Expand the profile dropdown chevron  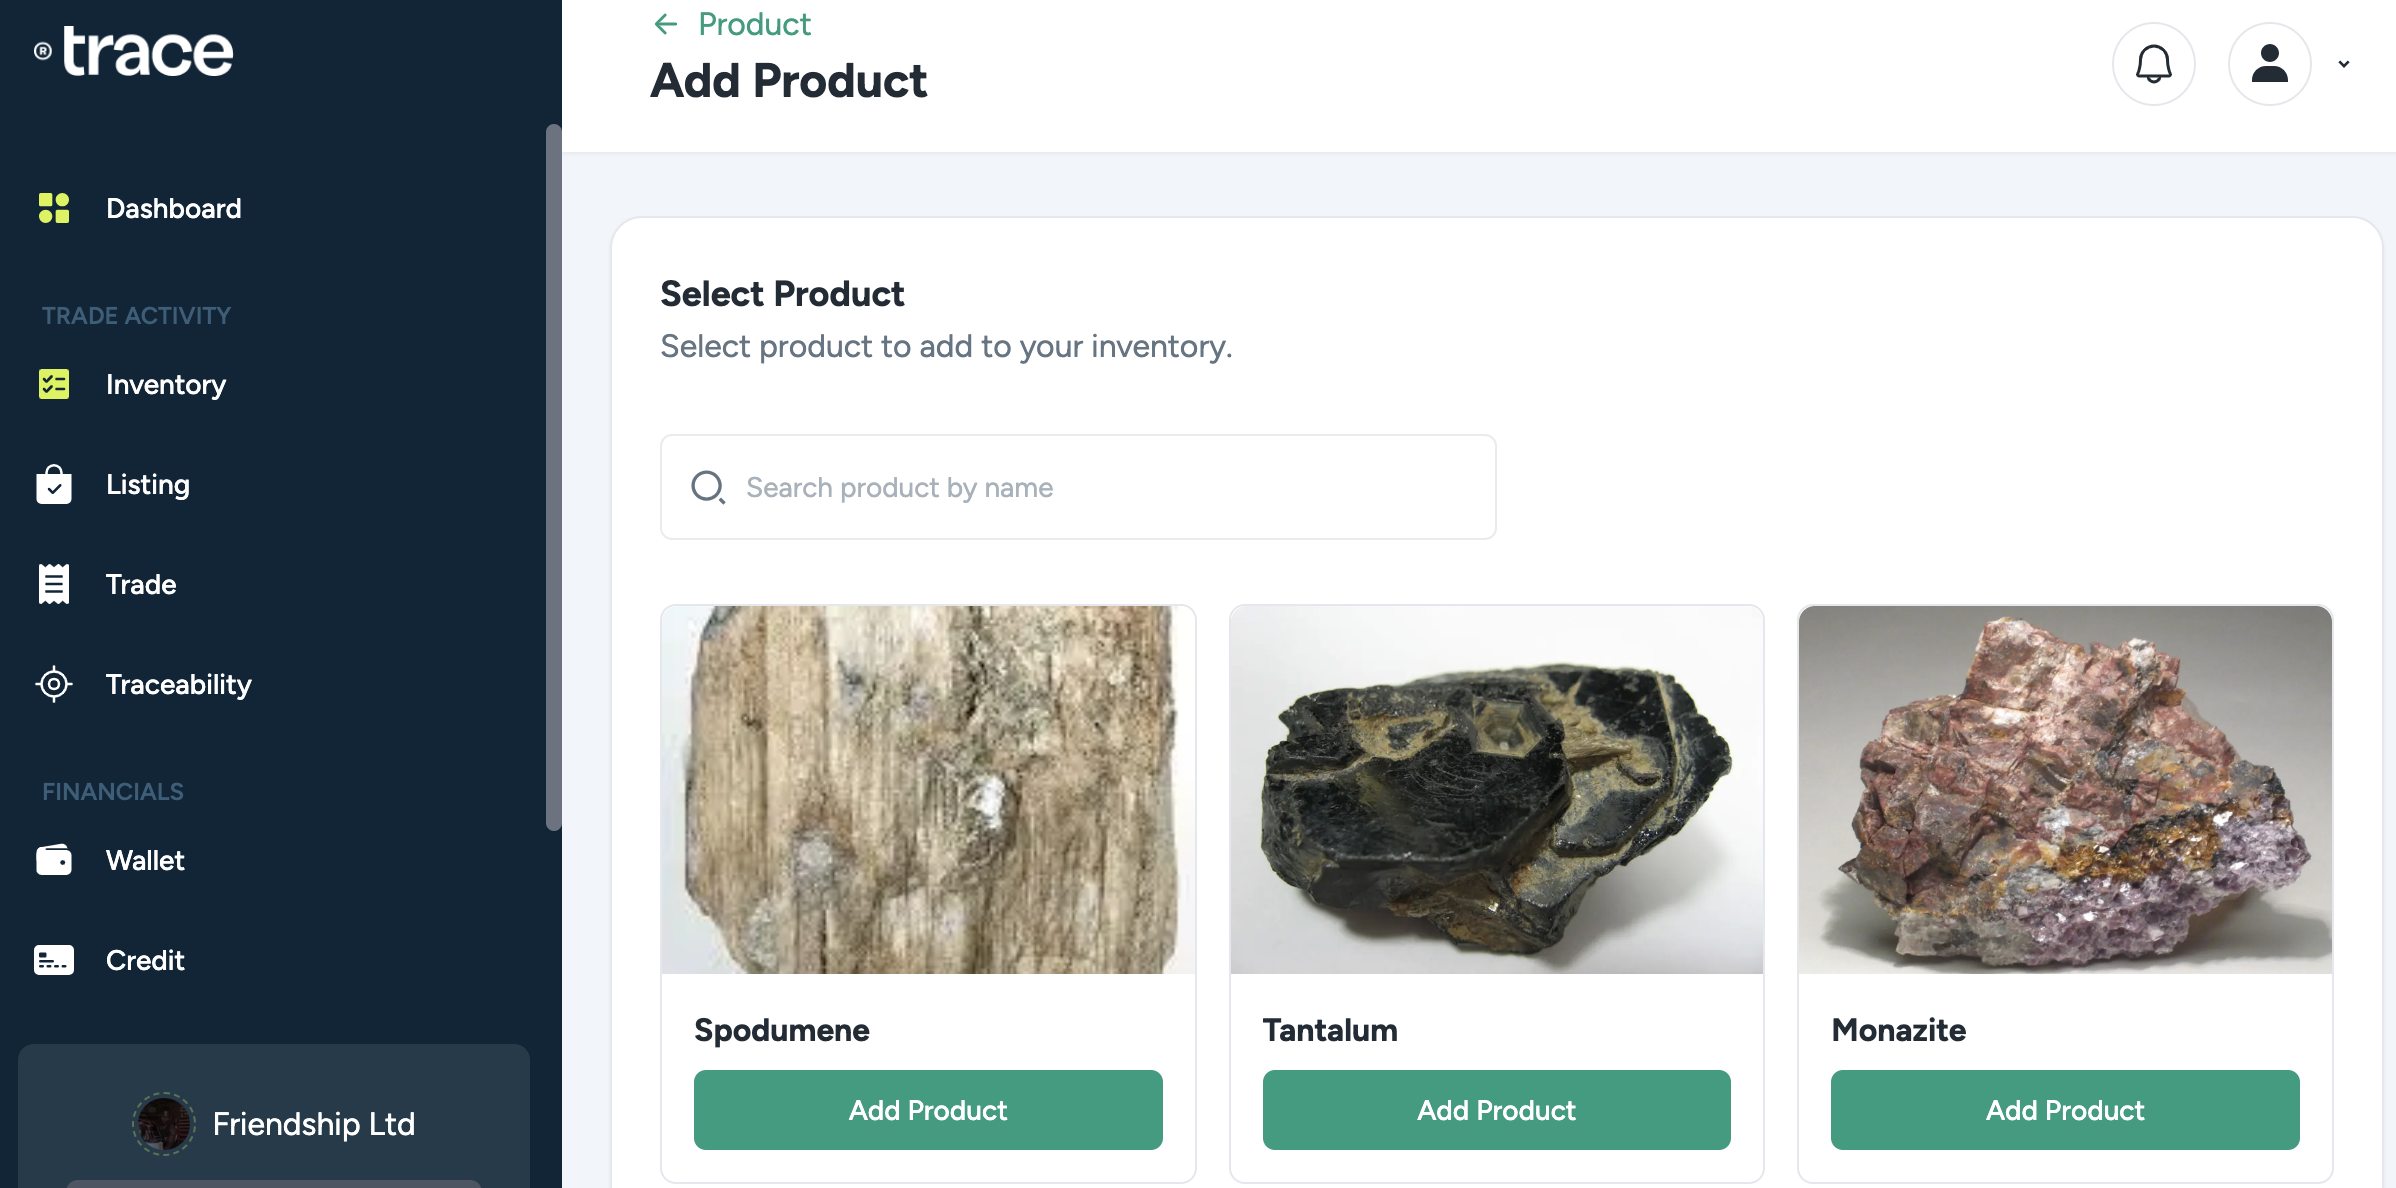click(x=2343, y=64)
